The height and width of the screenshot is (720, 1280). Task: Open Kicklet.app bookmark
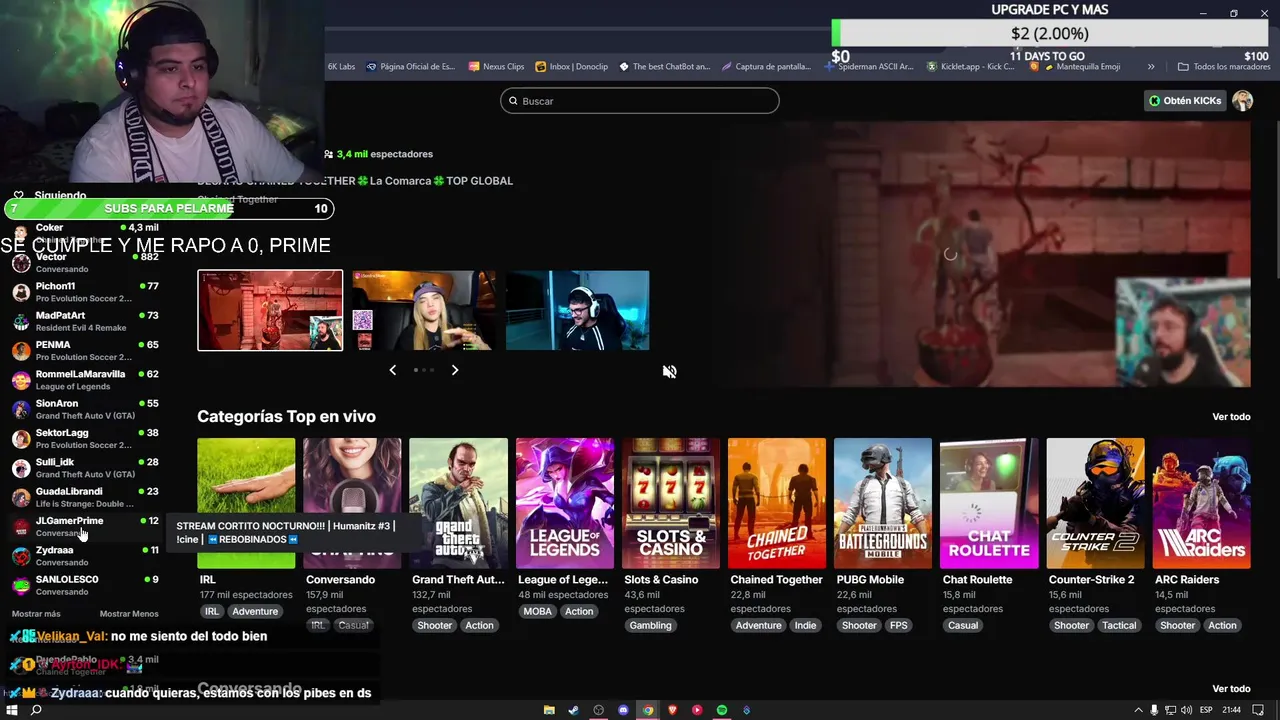click(970, 67)
